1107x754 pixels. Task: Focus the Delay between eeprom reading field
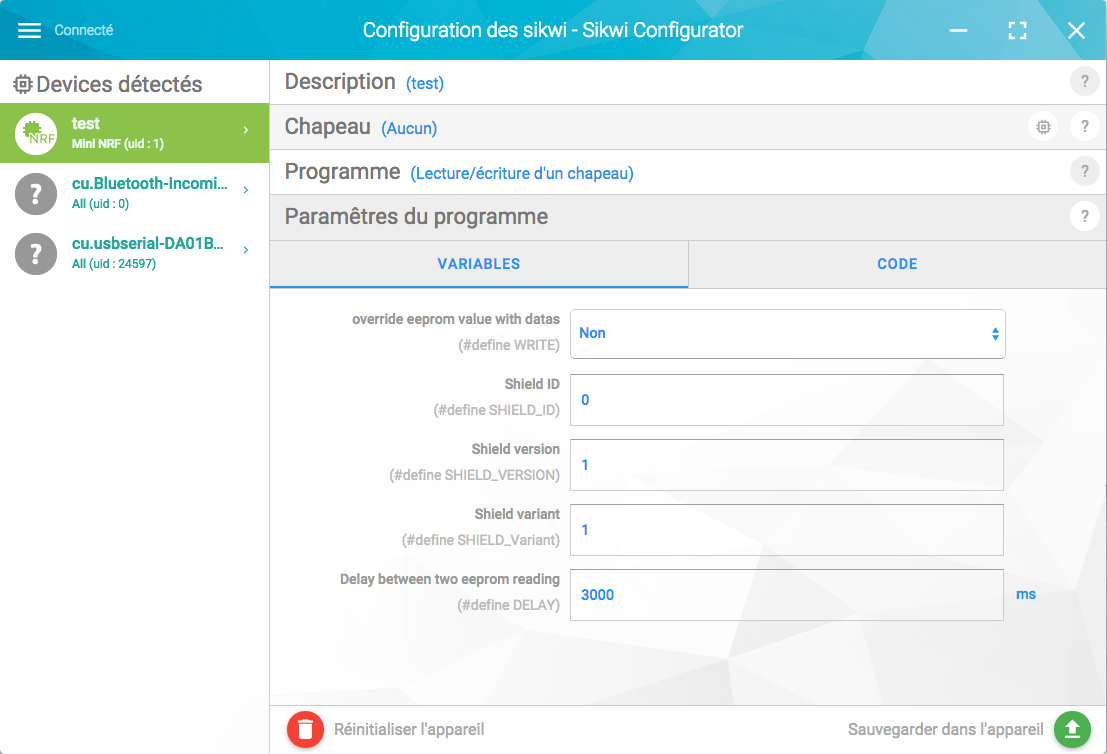click(x=787, y=595)
